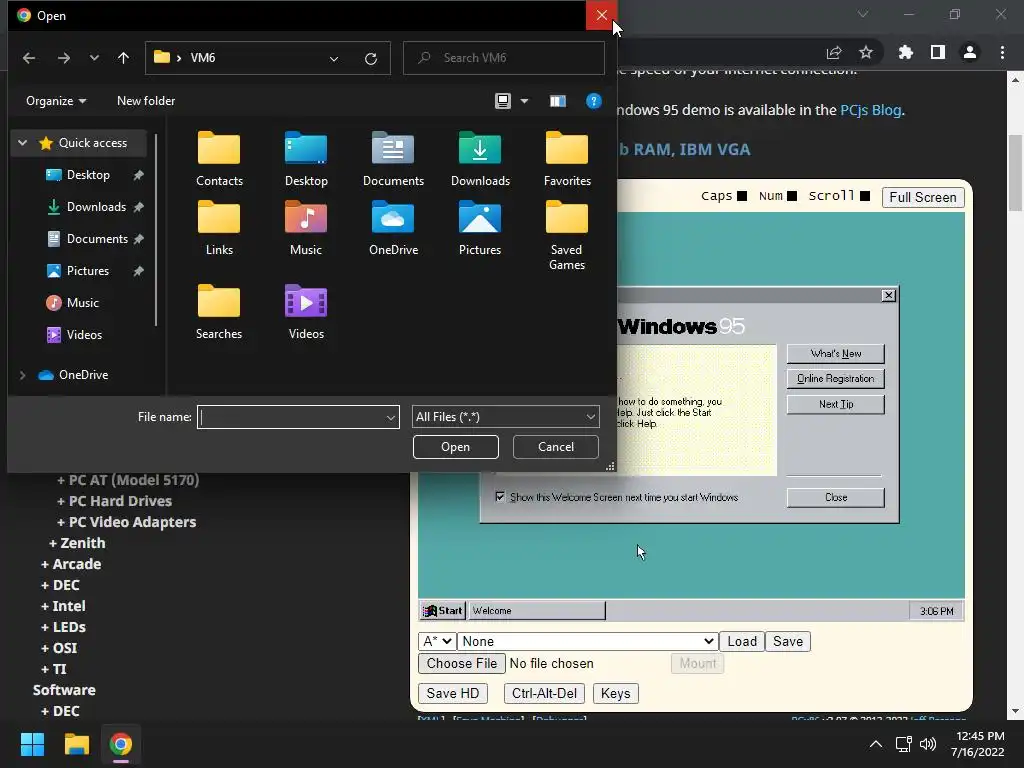This screenshot has width=1024, height=768.
Task: Open the All Files type dropdown
Action: pyautogui.click(x=505, y=417)
